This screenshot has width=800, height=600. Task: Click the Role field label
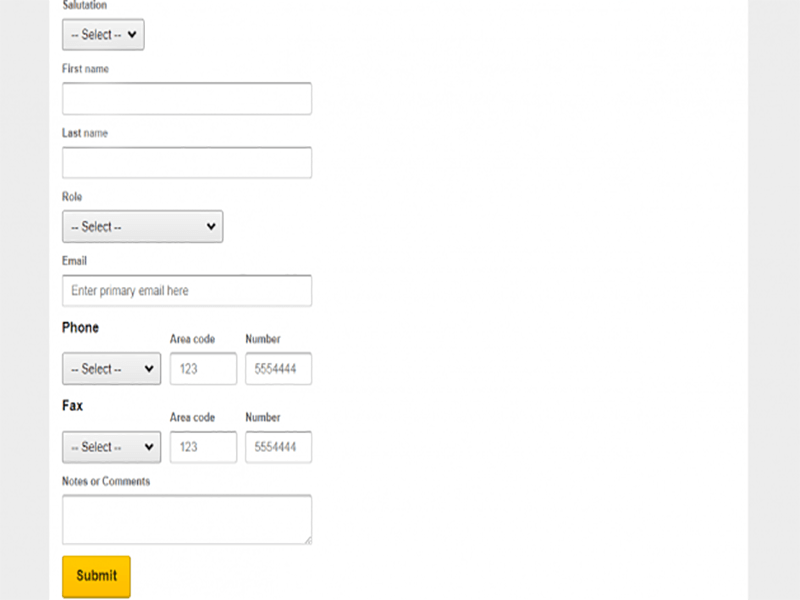72,197
